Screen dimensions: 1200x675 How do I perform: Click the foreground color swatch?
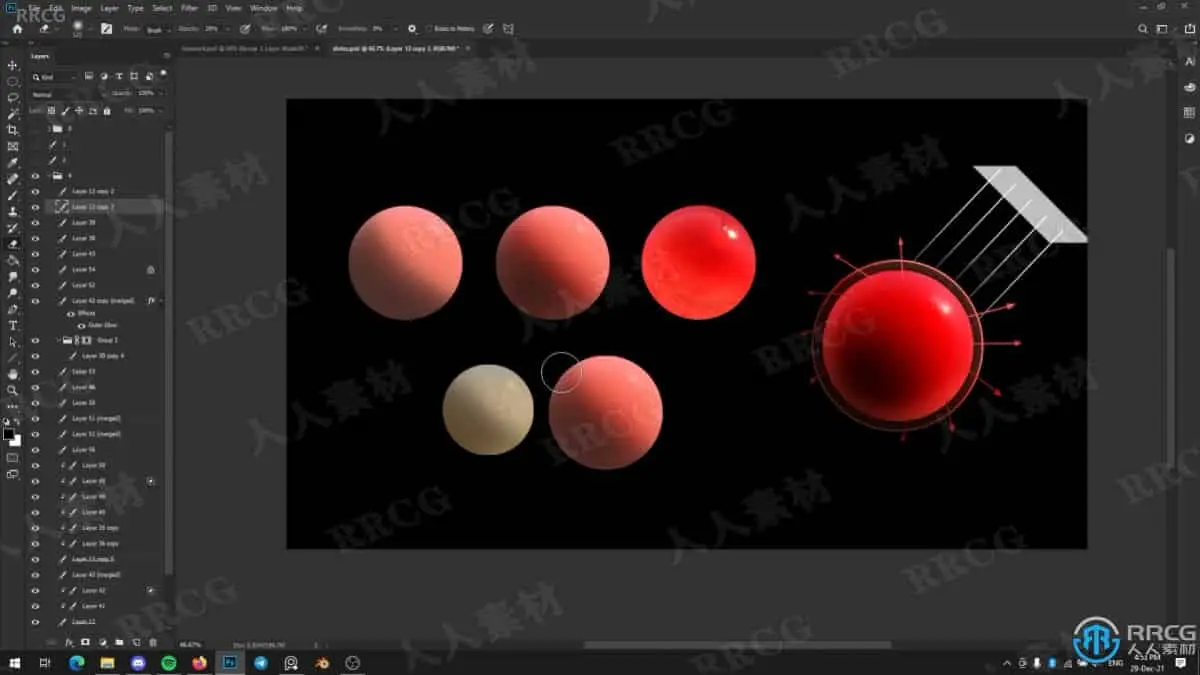[7, 433]
